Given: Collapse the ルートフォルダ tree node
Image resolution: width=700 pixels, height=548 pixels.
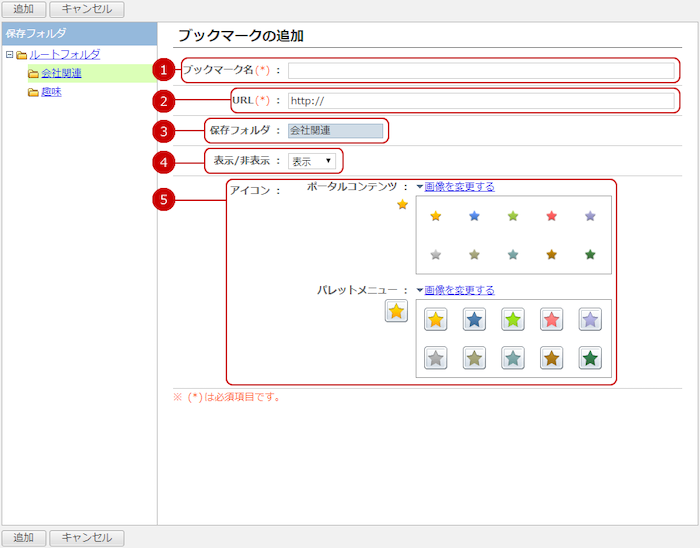Looking at the screenshot, I should pos(9,55).
